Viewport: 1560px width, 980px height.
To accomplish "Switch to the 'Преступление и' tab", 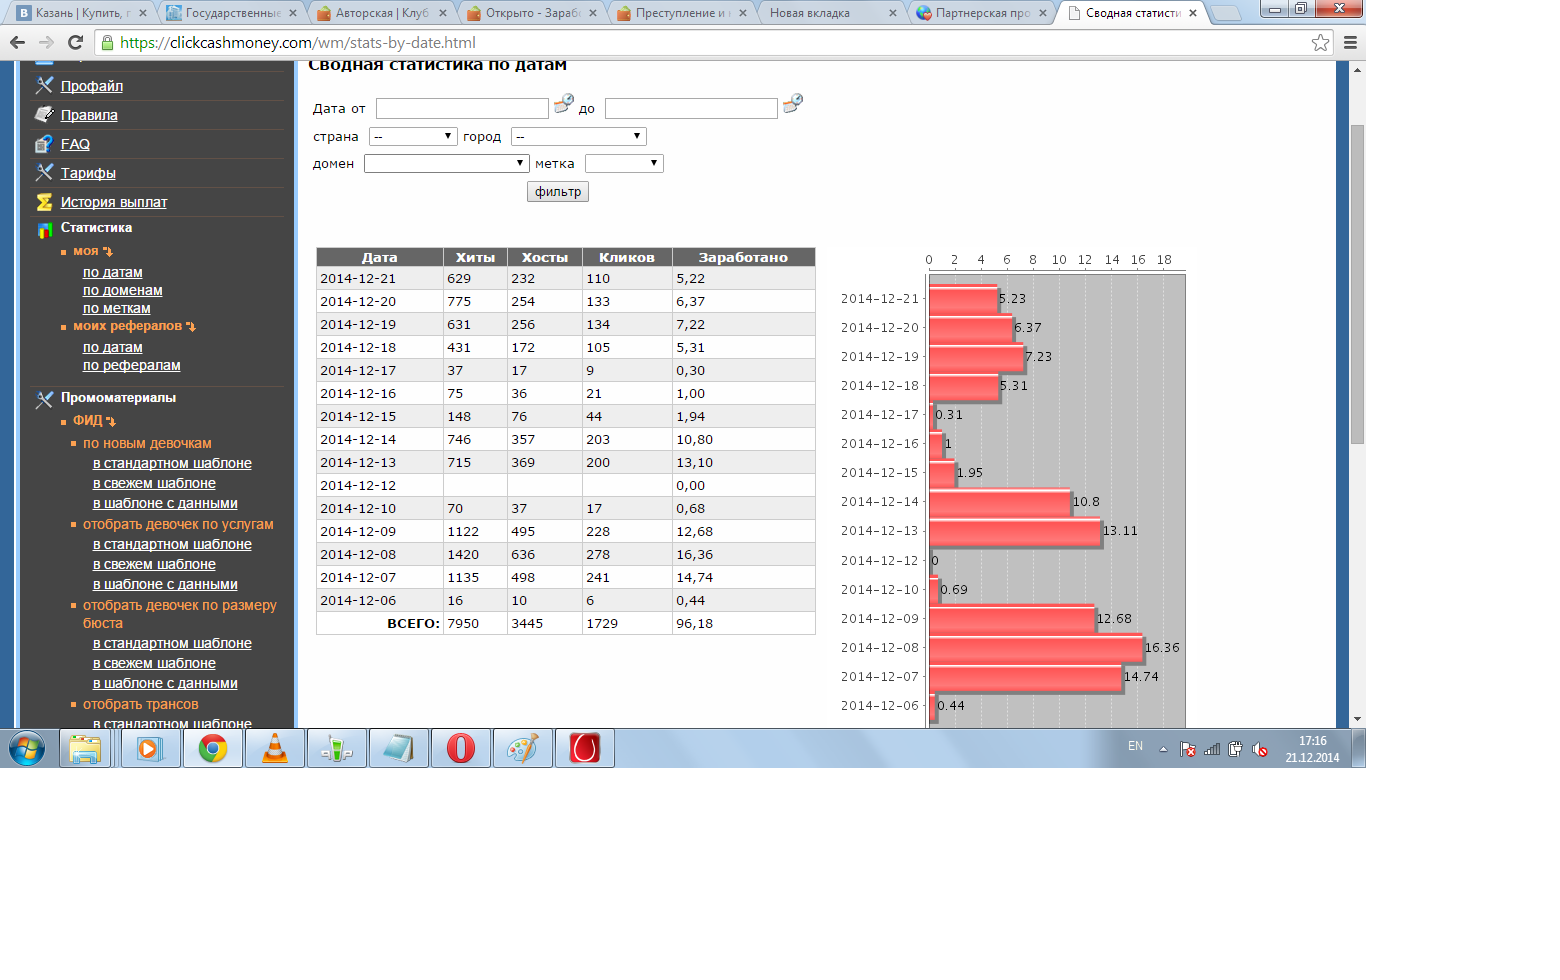I will point(683,13).
